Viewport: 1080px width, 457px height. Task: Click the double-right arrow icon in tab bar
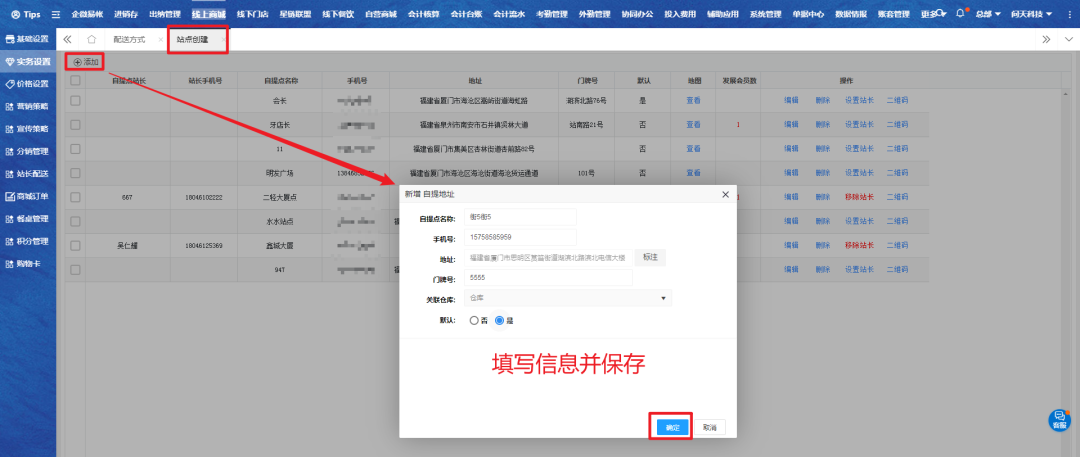point(1046,39)
